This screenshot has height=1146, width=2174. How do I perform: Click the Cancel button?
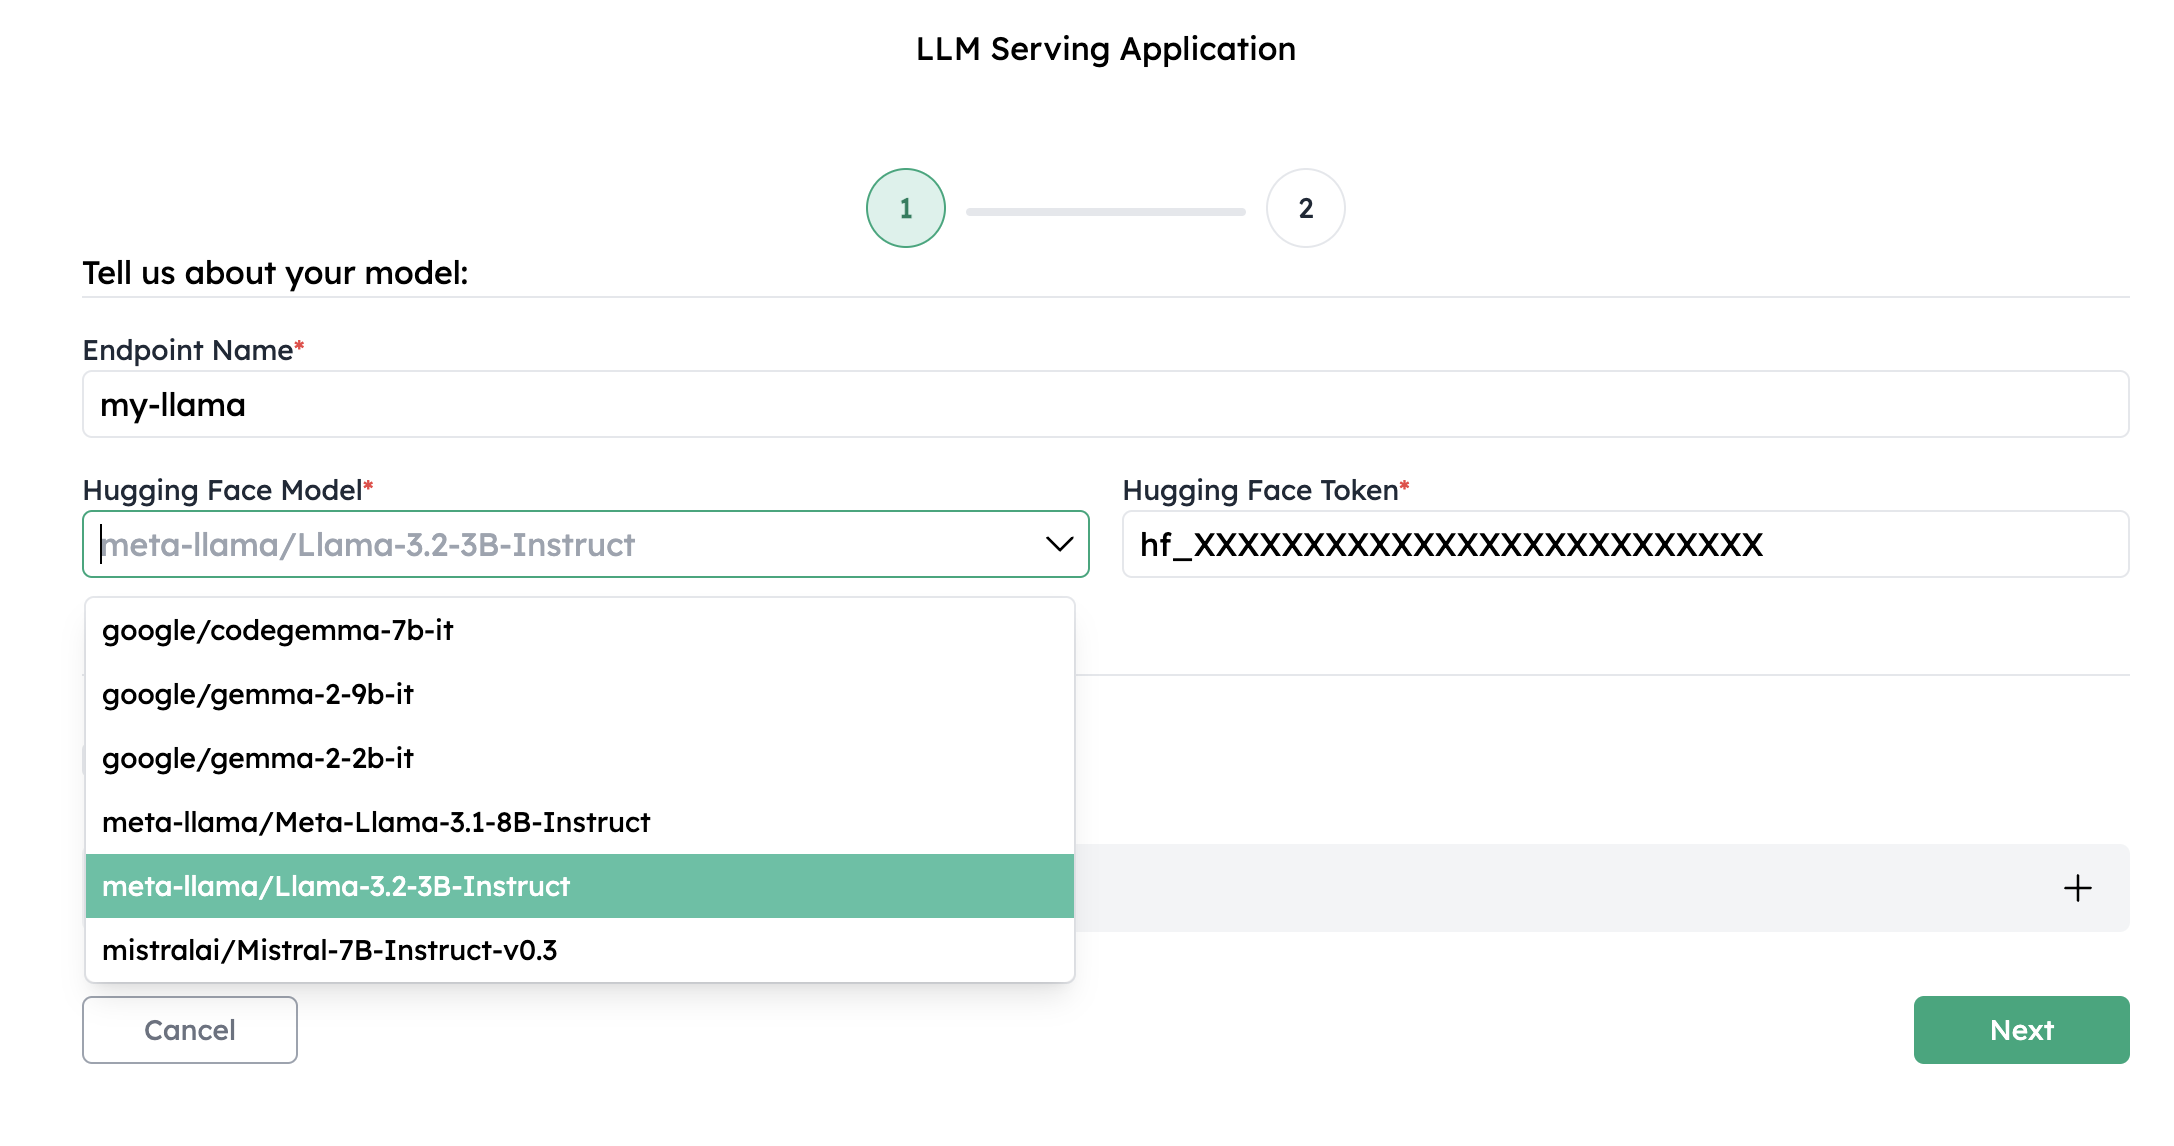pos(190,1030)
